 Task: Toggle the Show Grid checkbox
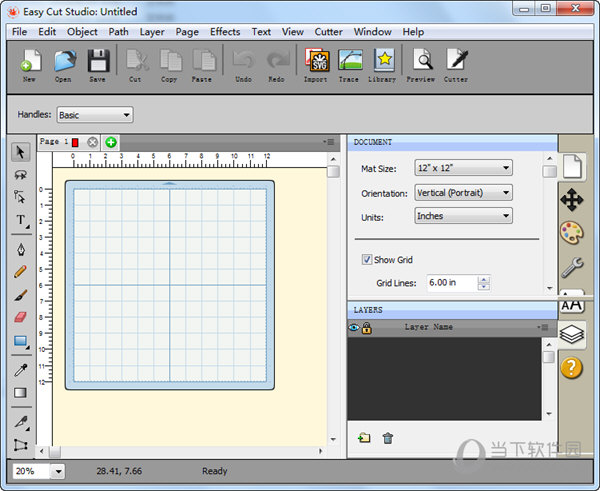tap(367, 259)
